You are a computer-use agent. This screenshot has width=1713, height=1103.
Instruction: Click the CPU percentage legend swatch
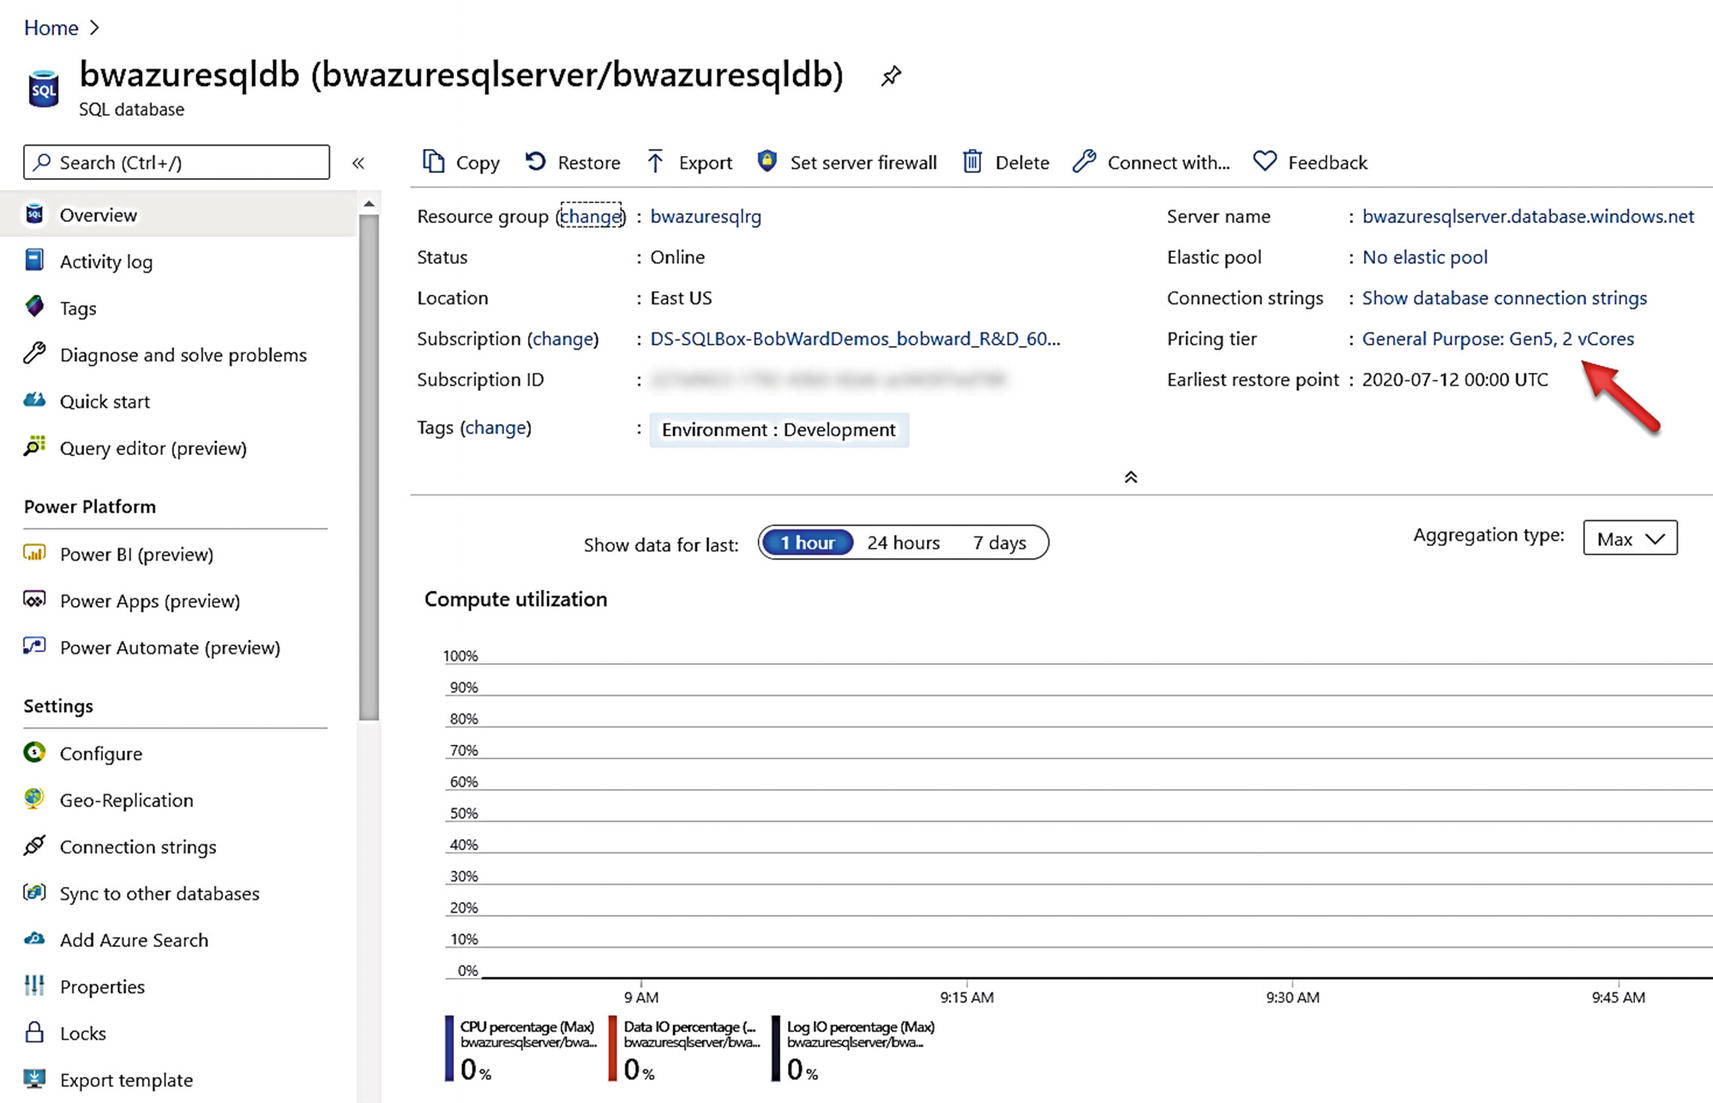(449, 1048)
